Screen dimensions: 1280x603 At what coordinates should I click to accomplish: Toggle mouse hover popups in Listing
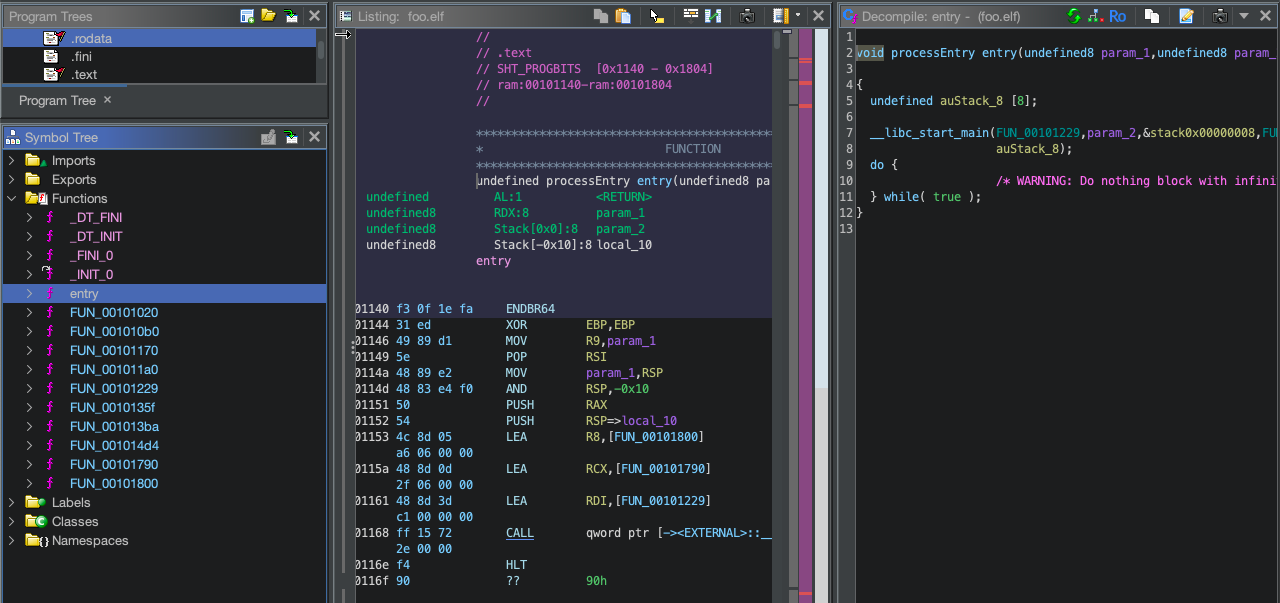tap(657, 16)
